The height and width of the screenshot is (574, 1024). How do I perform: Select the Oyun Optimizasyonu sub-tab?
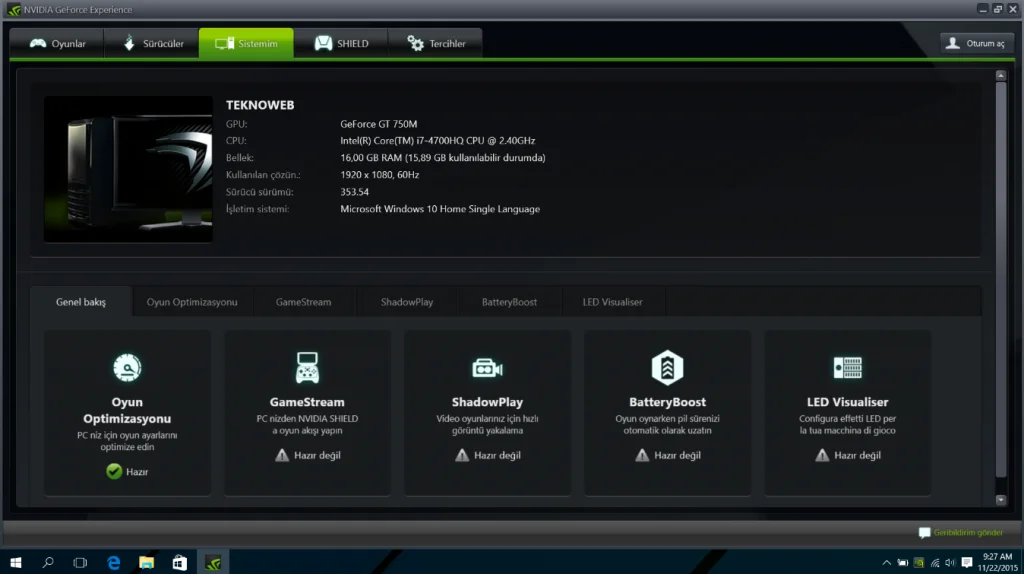click(x=192, y=302)
